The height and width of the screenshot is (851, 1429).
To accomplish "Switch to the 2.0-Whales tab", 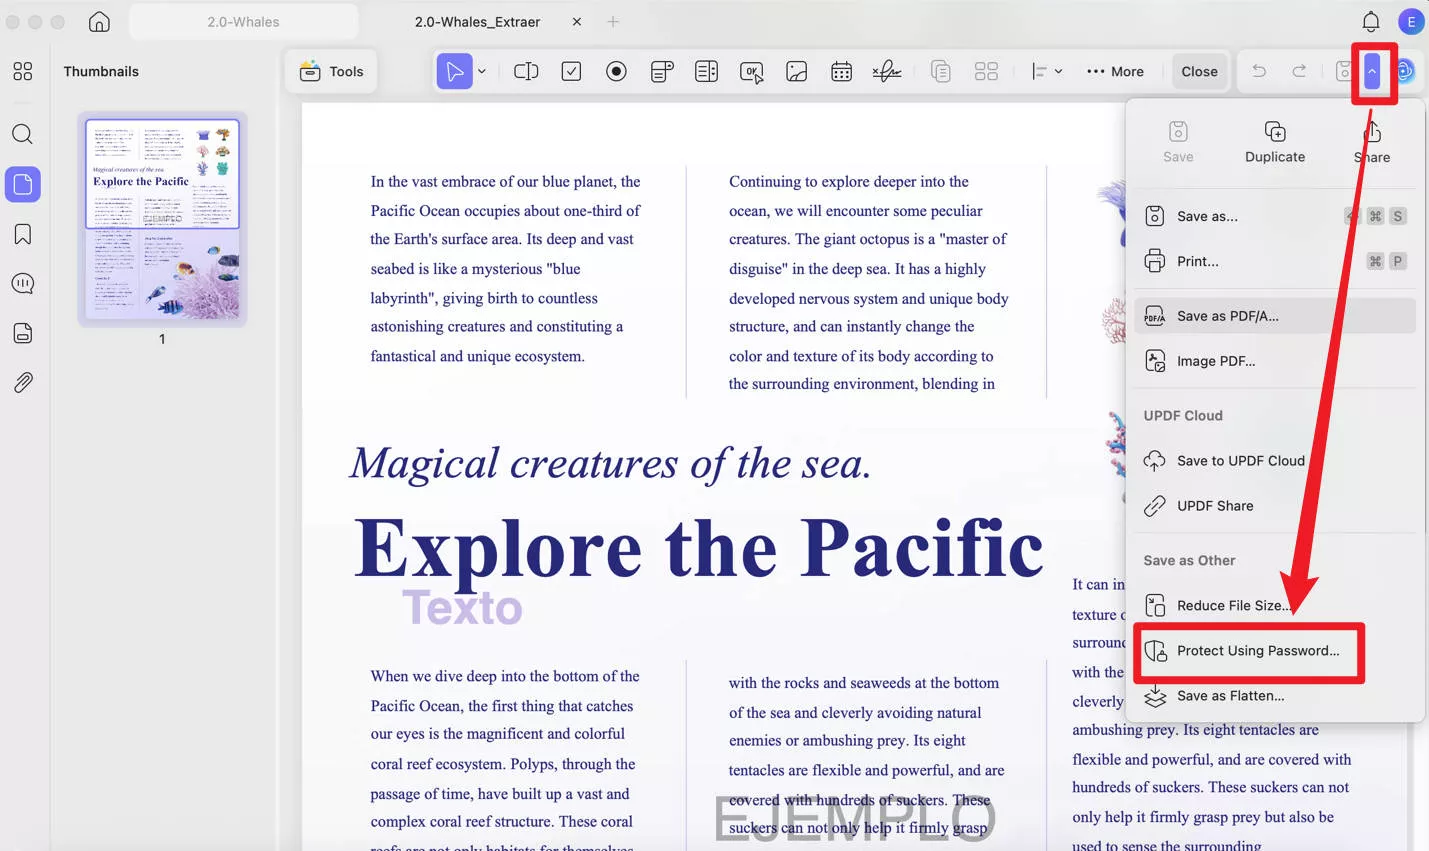I will pos(243,21).
